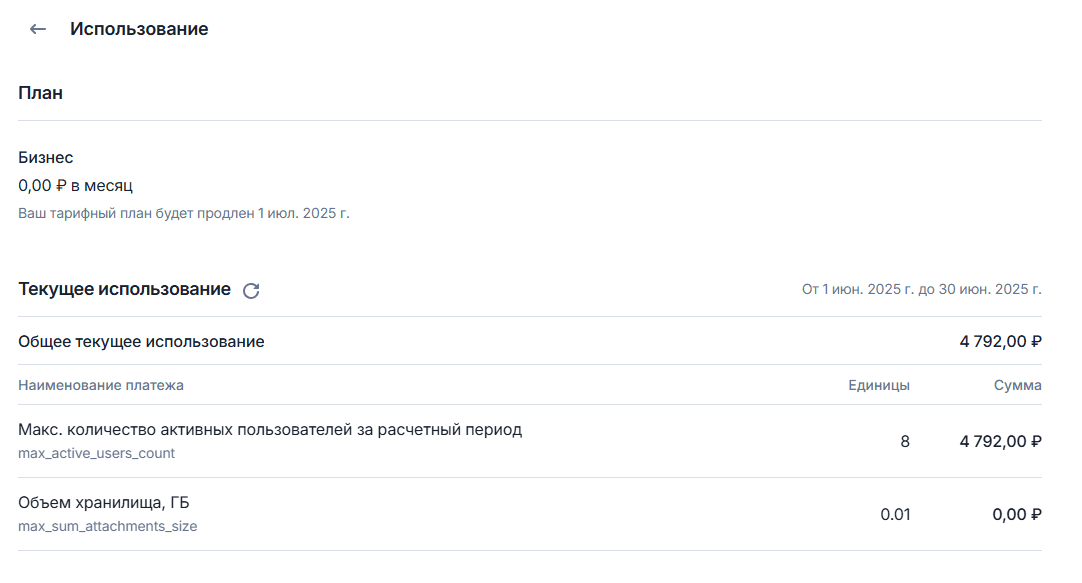
Task: Click the 0,00 ₽ в месяц price
Action: (x=76, y=185)
